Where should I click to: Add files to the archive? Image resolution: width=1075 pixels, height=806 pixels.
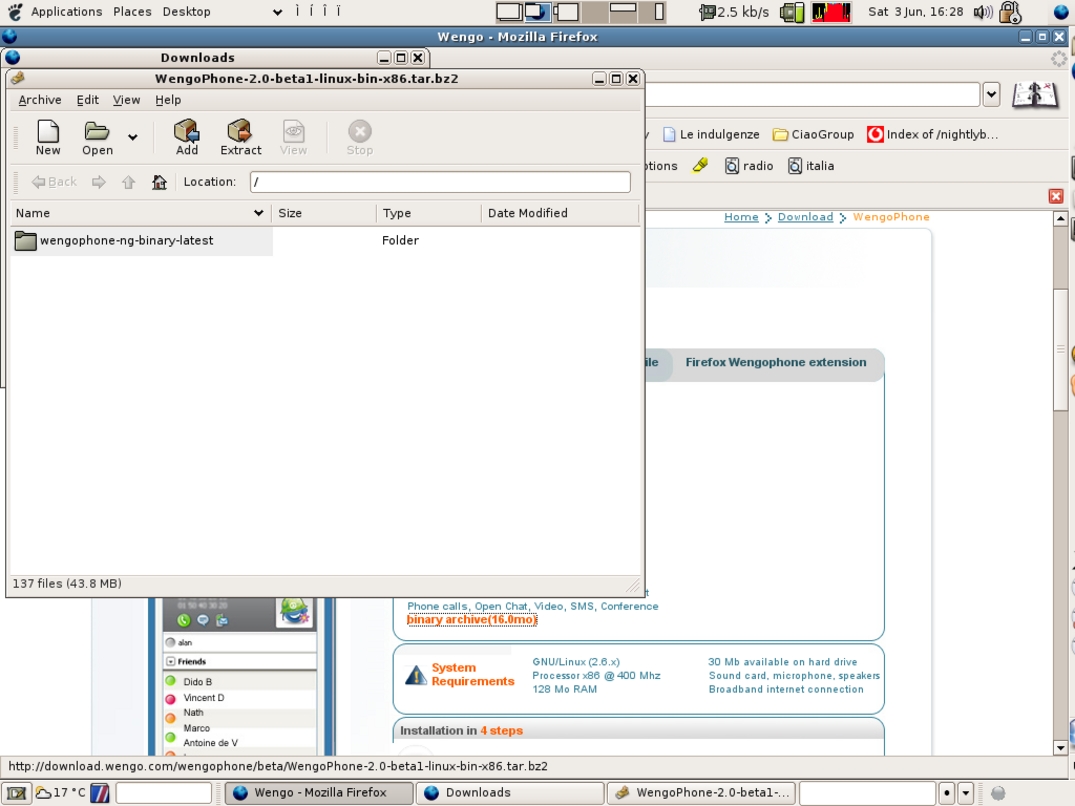point(186,137)
